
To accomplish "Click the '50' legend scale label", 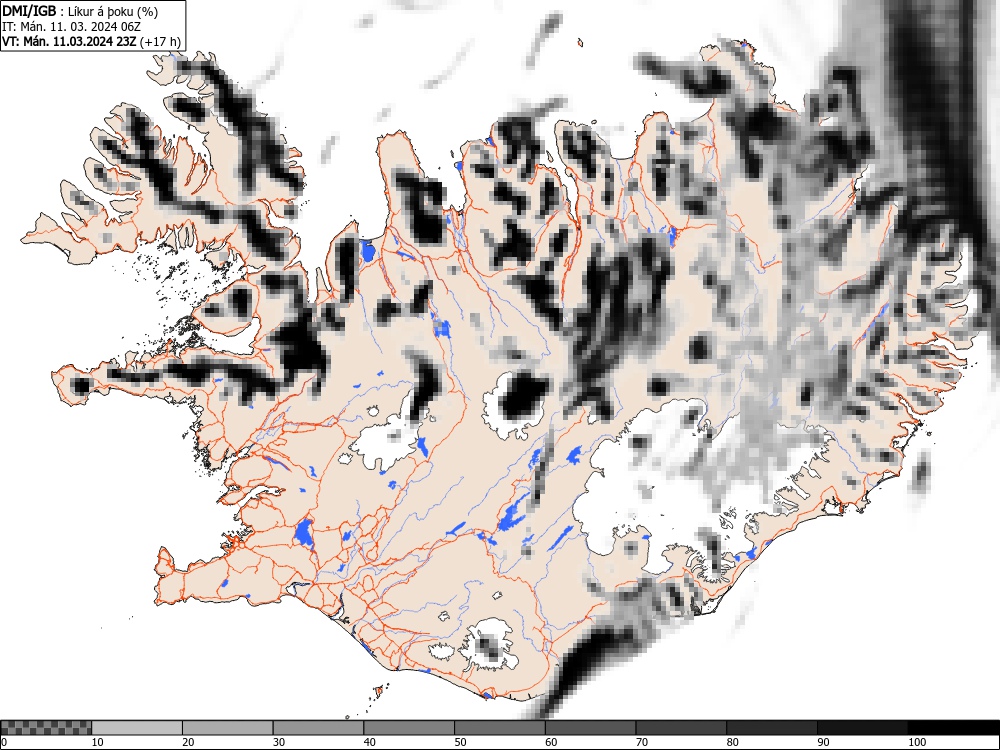I will tap(460, 742).
